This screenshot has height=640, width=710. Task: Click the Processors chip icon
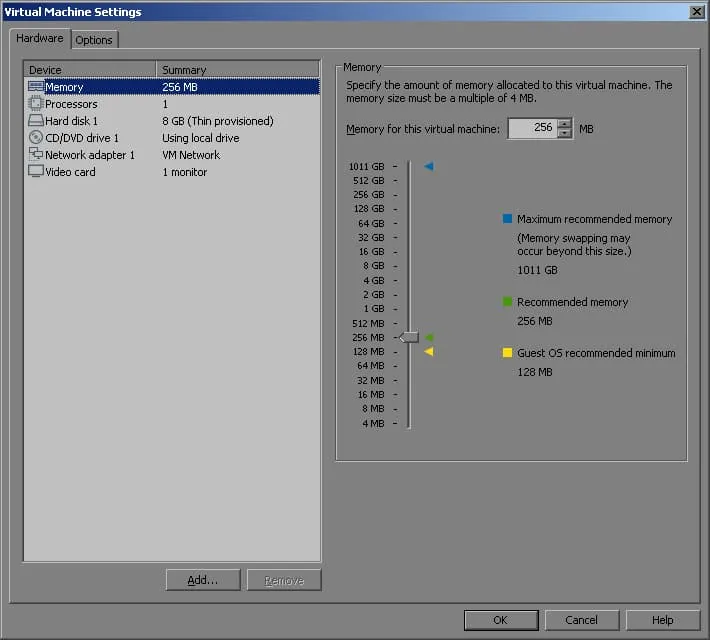[36, 104]
